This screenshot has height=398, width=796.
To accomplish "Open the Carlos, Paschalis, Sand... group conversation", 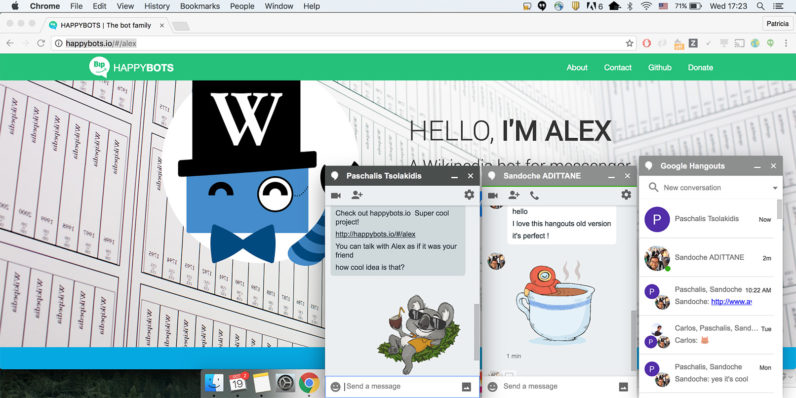I will point(708,335).
